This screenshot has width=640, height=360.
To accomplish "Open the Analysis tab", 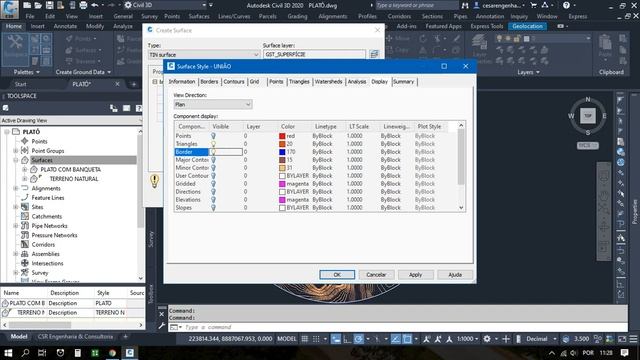I will tap(357, 82).
